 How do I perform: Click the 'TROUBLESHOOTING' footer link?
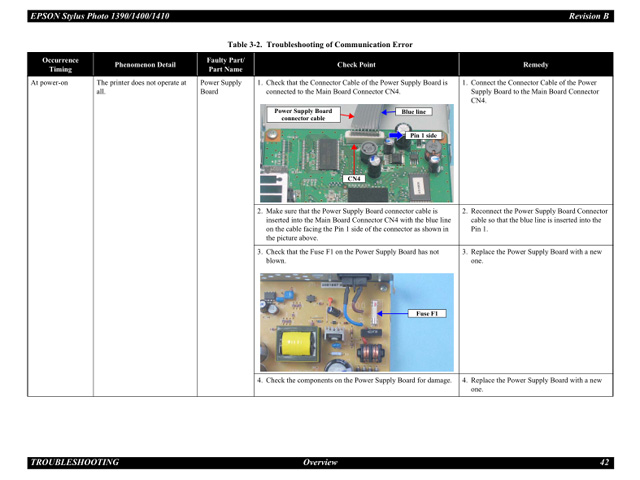(x=74, y=462)
